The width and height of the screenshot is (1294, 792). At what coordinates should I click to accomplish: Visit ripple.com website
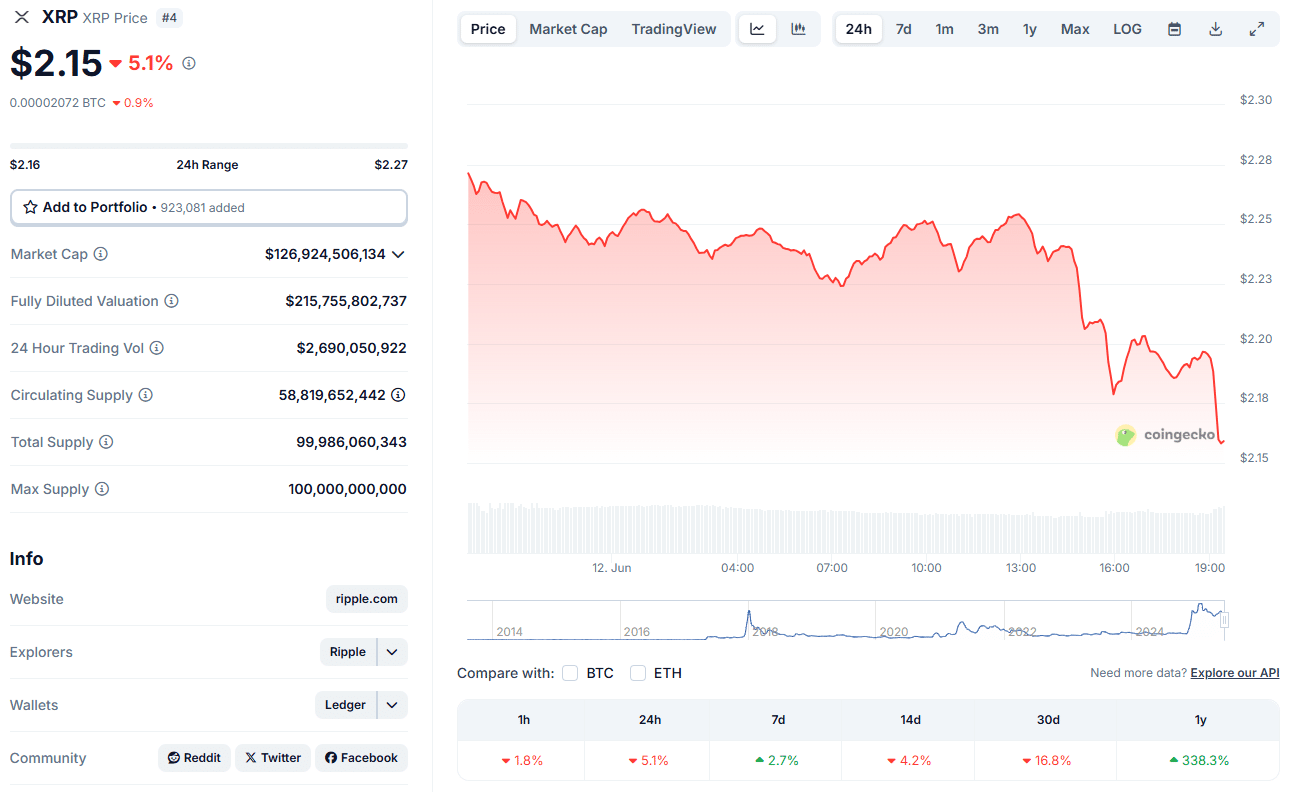point(366,598)
